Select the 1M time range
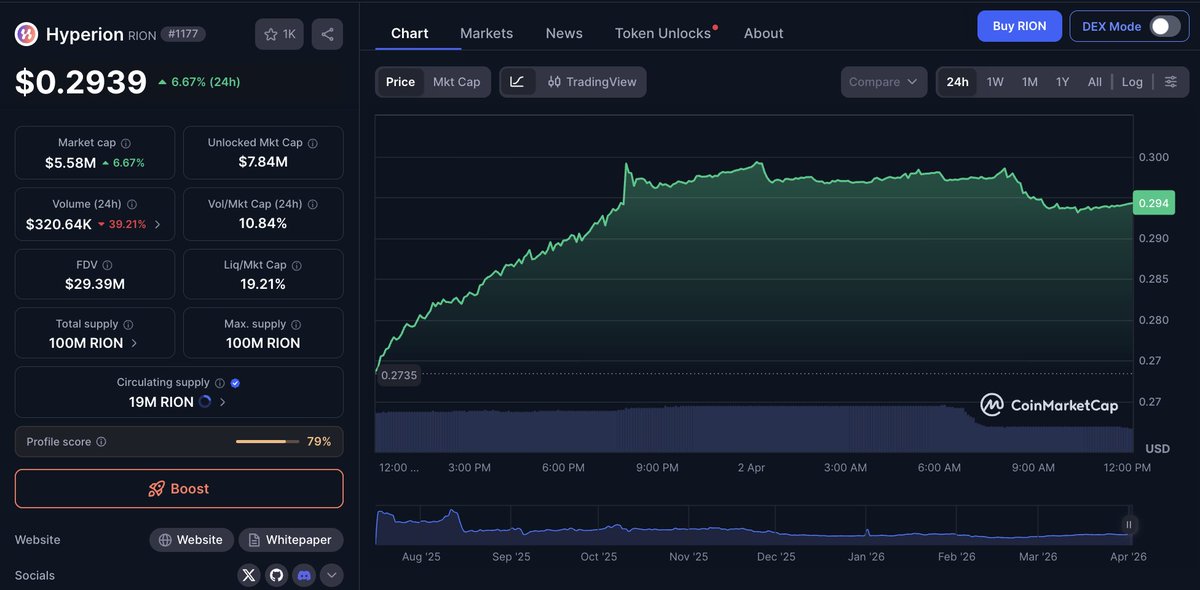 1030,82
